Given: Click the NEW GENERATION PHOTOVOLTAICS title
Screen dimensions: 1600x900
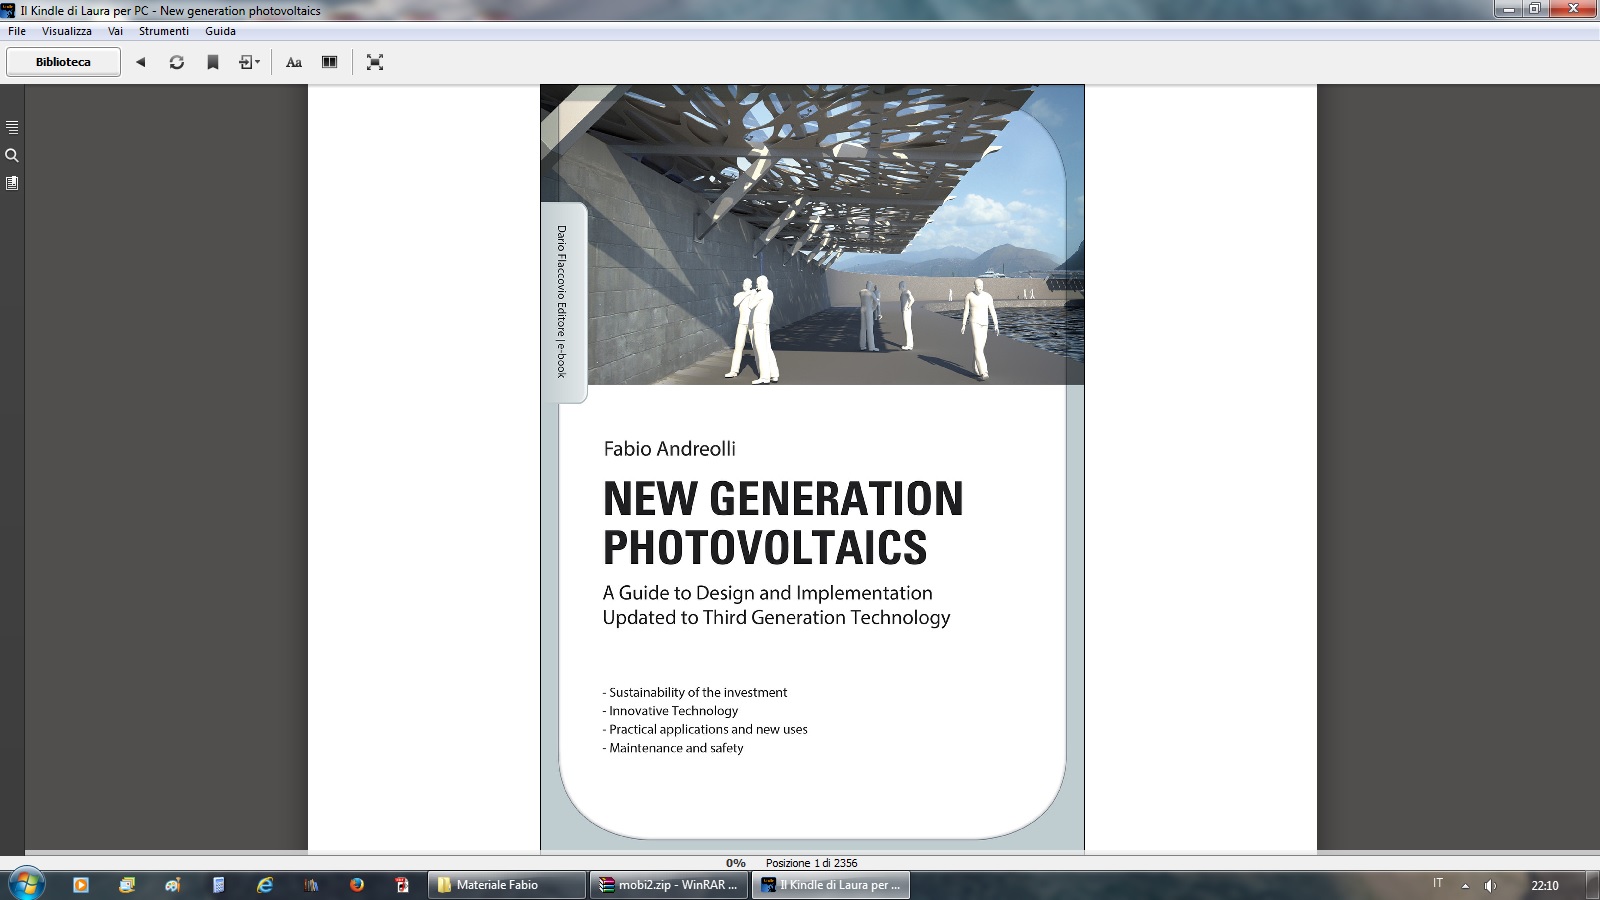Looking at the screenshot, I should [x=783, y=523].
